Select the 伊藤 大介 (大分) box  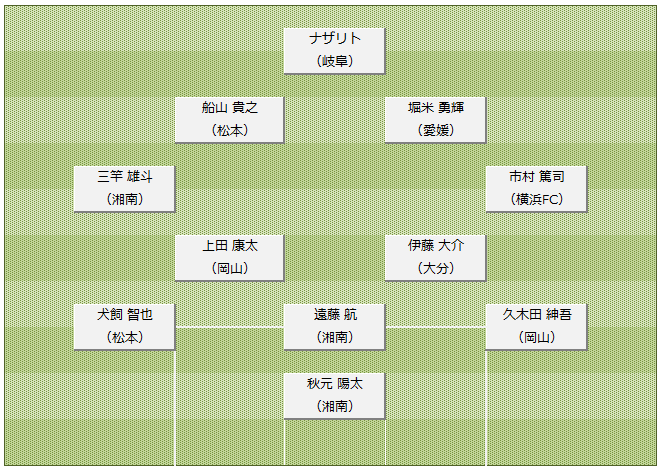tap(435, 258)
